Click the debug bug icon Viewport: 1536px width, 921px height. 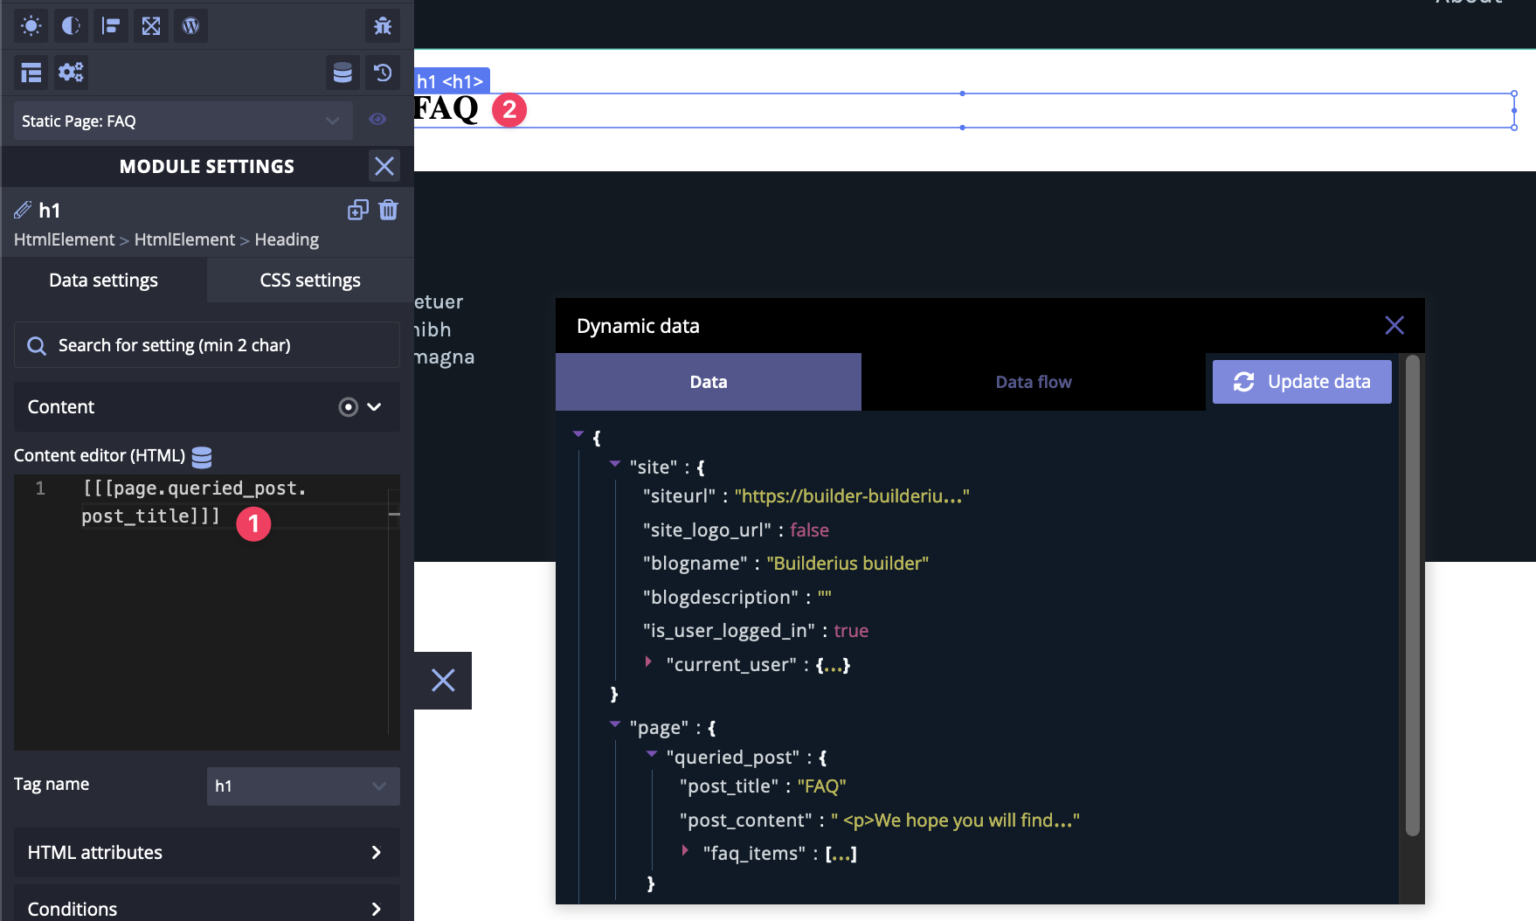pyautogui.click(x=383, y=25)
